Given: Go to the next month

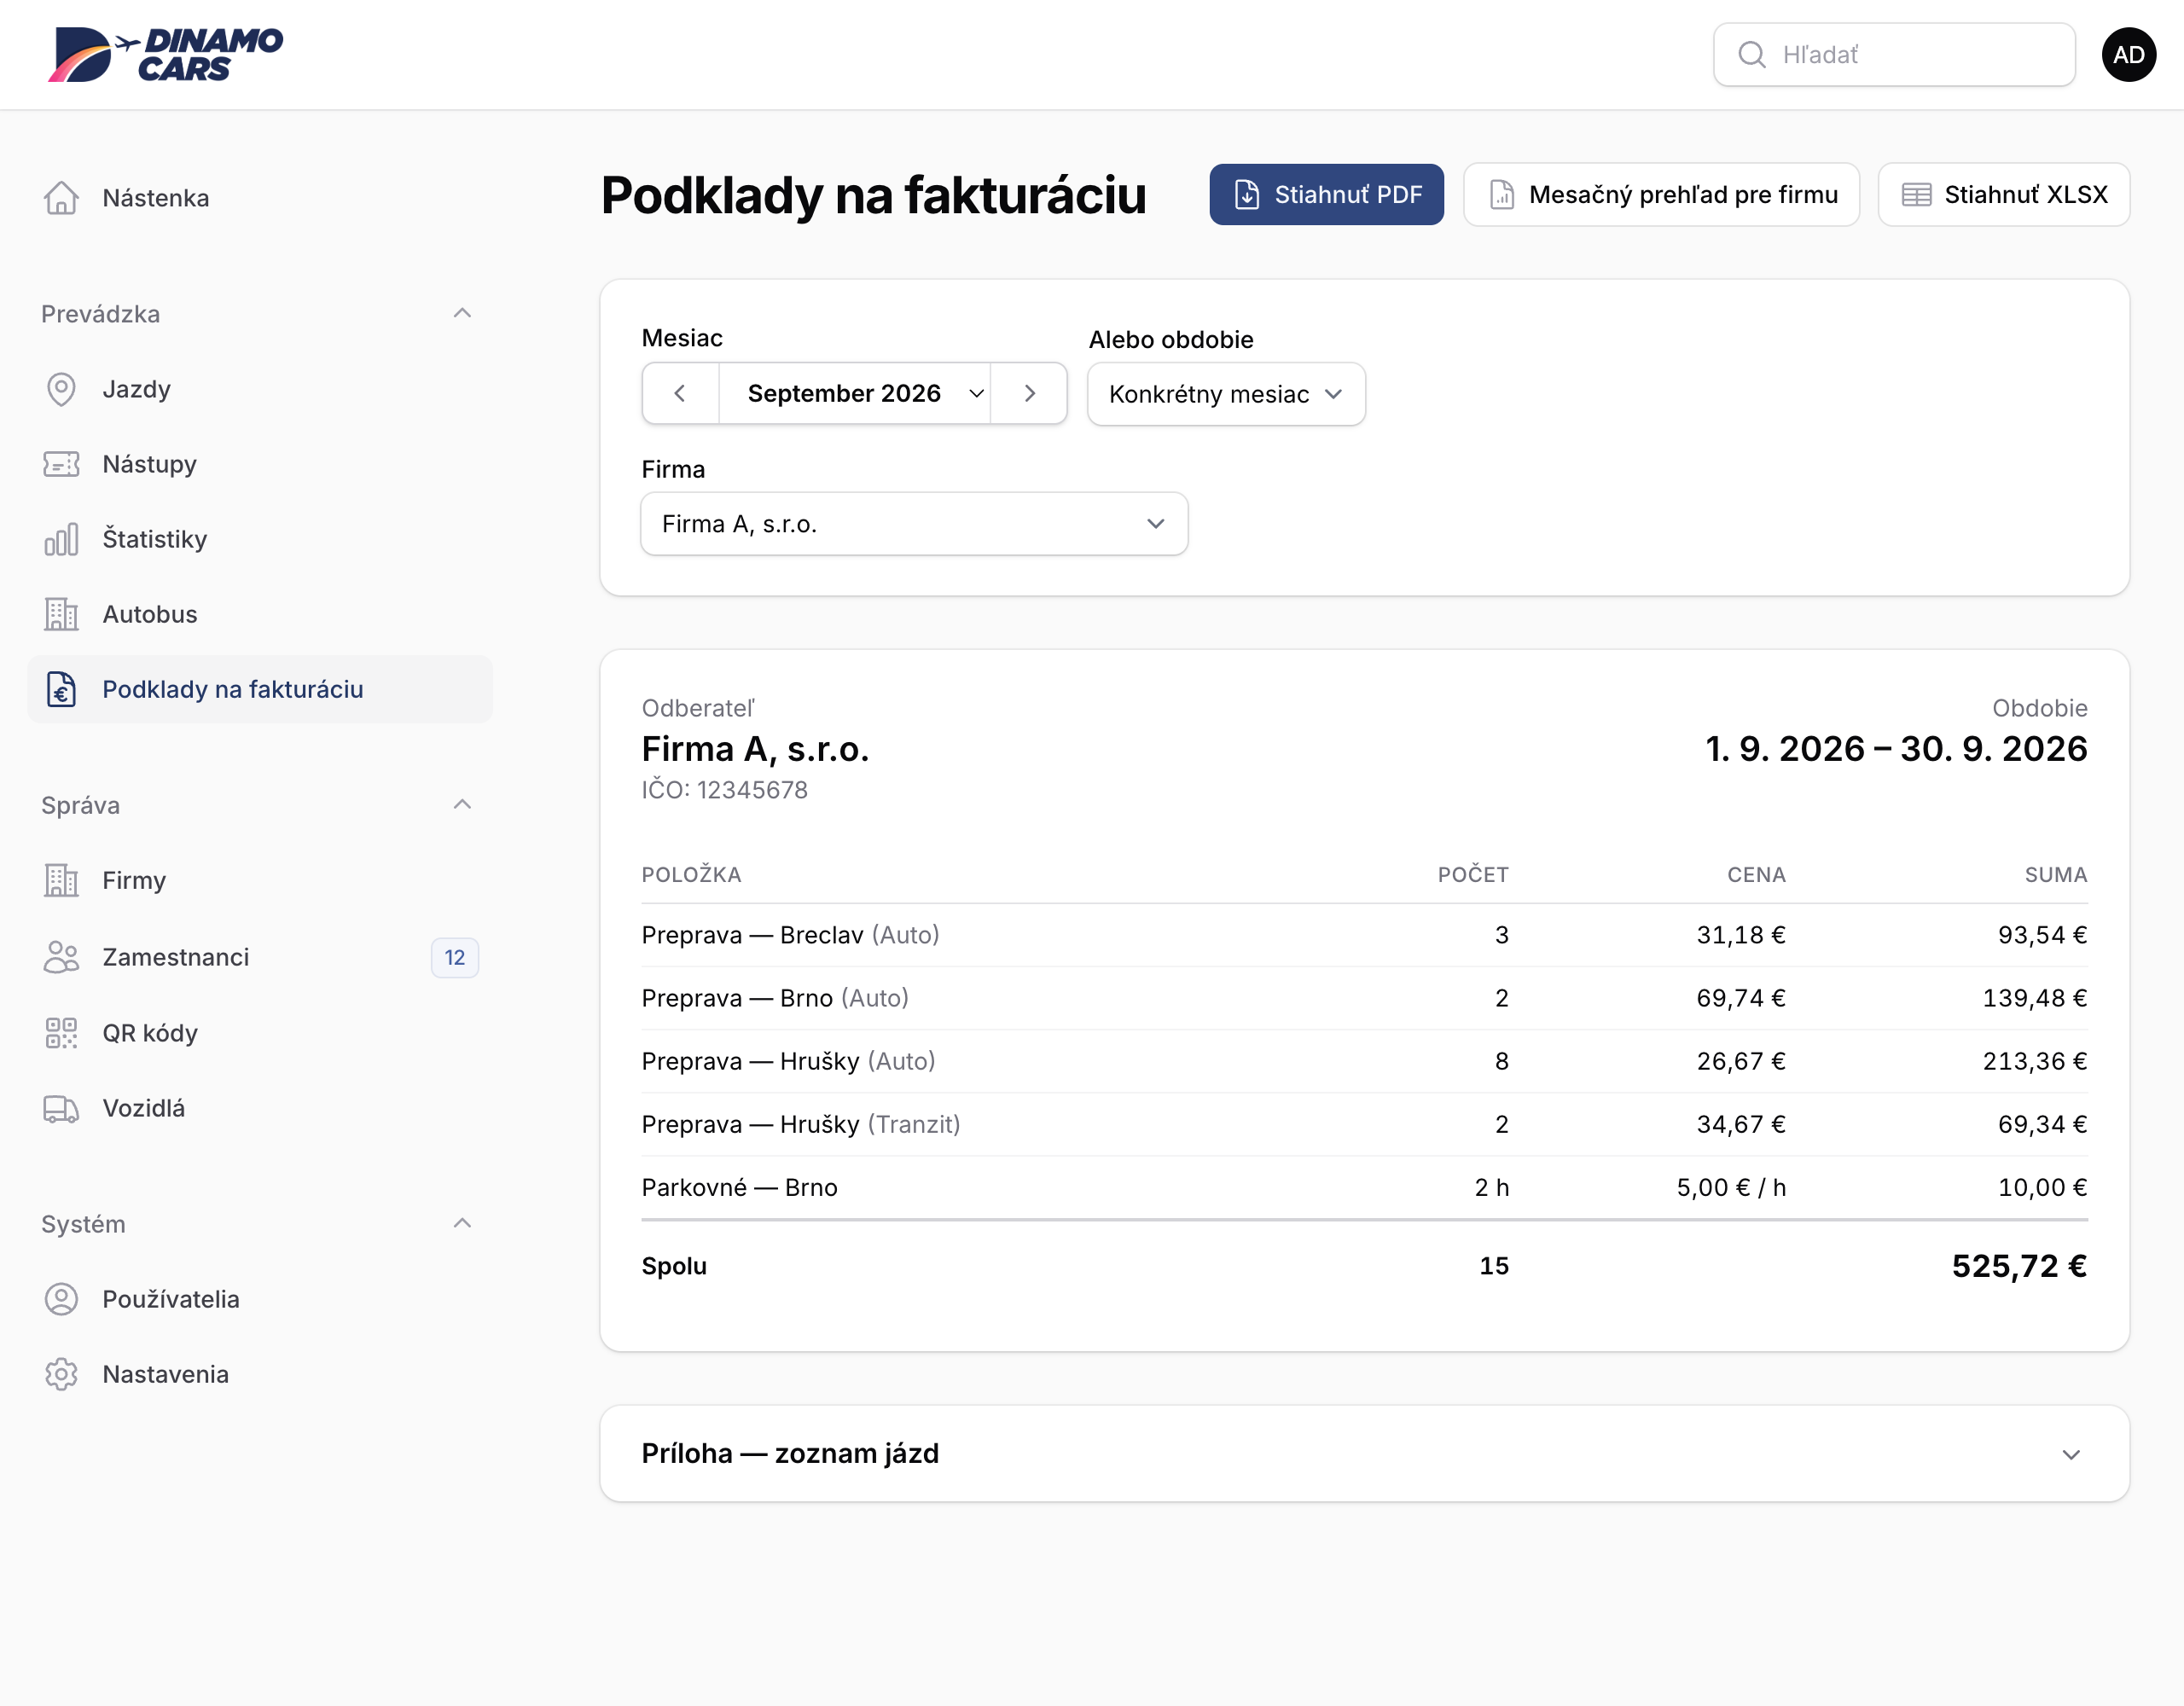Looking at the screenshot, I should 1029,393.
